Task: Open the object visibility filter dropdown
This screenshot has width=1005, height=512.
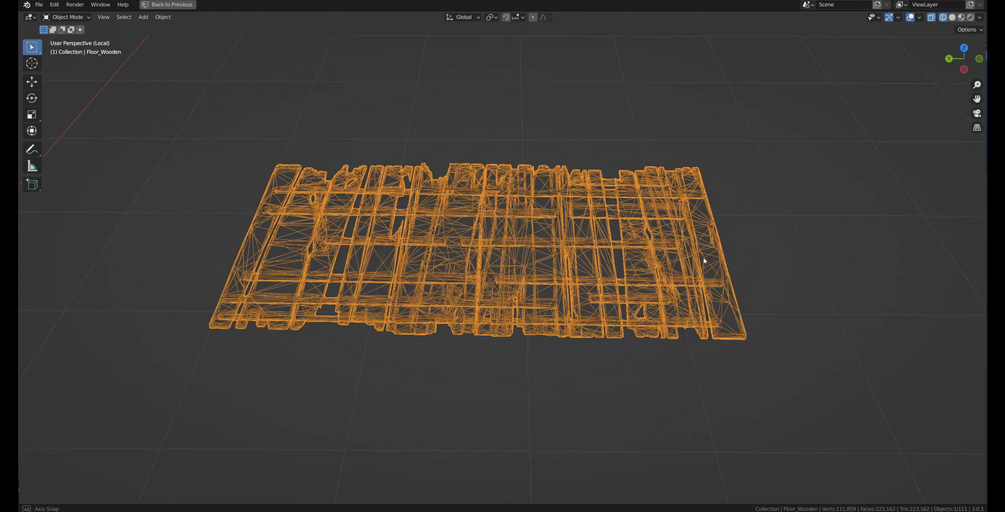Action: 874,17
